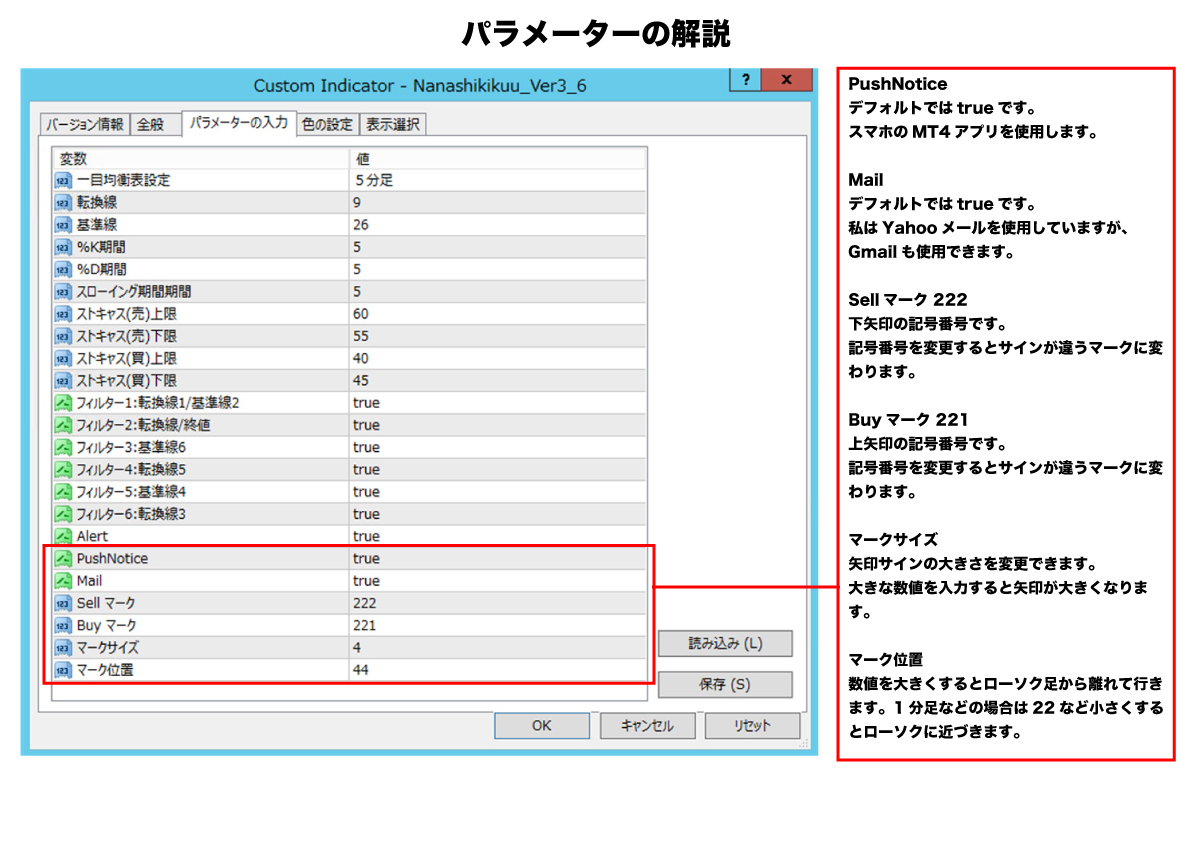Click the icon beside Buy マーク row
Screen dimensions: 1191x842
pos(63,626)
